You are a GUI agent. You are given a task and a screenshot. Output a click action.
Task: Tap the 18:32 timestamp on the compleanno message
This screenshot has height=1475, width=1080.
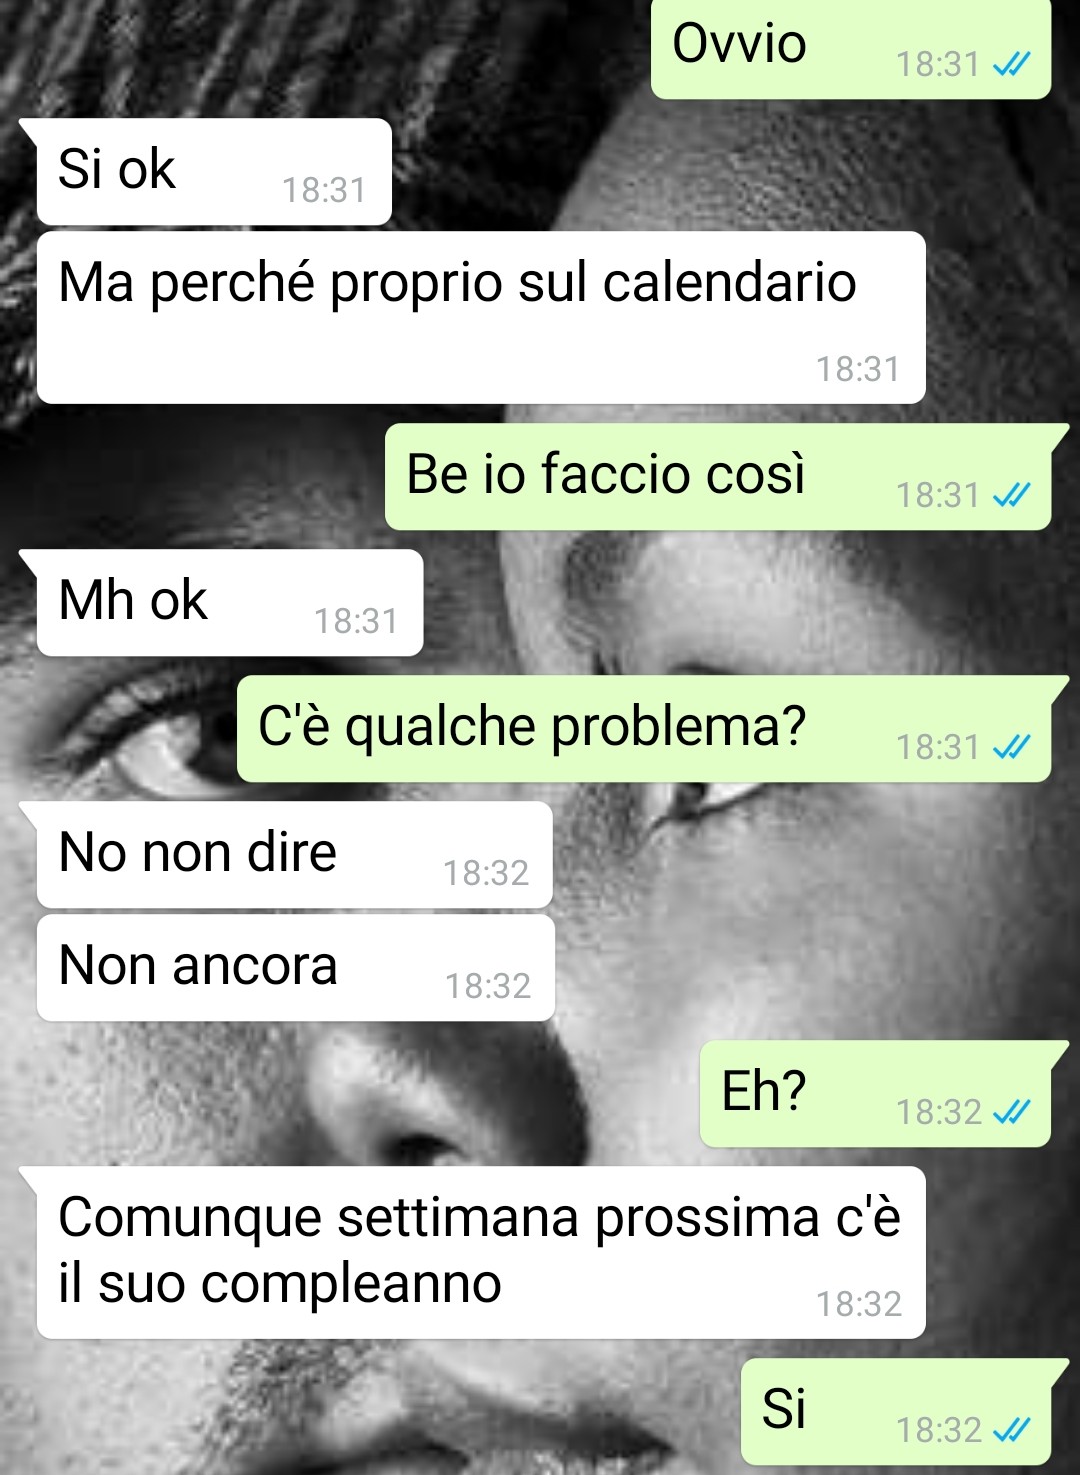click(x=859, y=1304)
